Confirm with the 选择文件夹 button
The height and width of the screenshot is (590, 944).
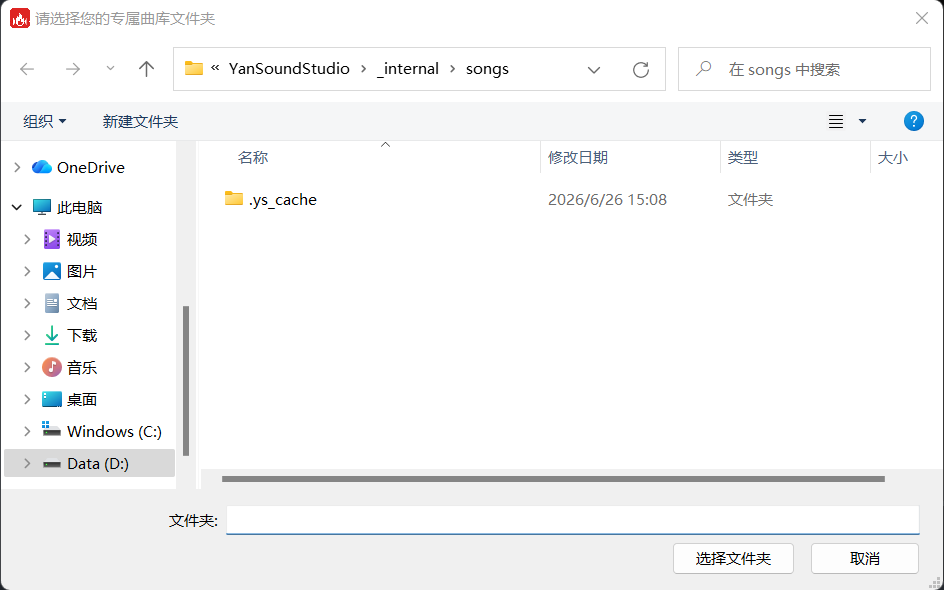733,559
